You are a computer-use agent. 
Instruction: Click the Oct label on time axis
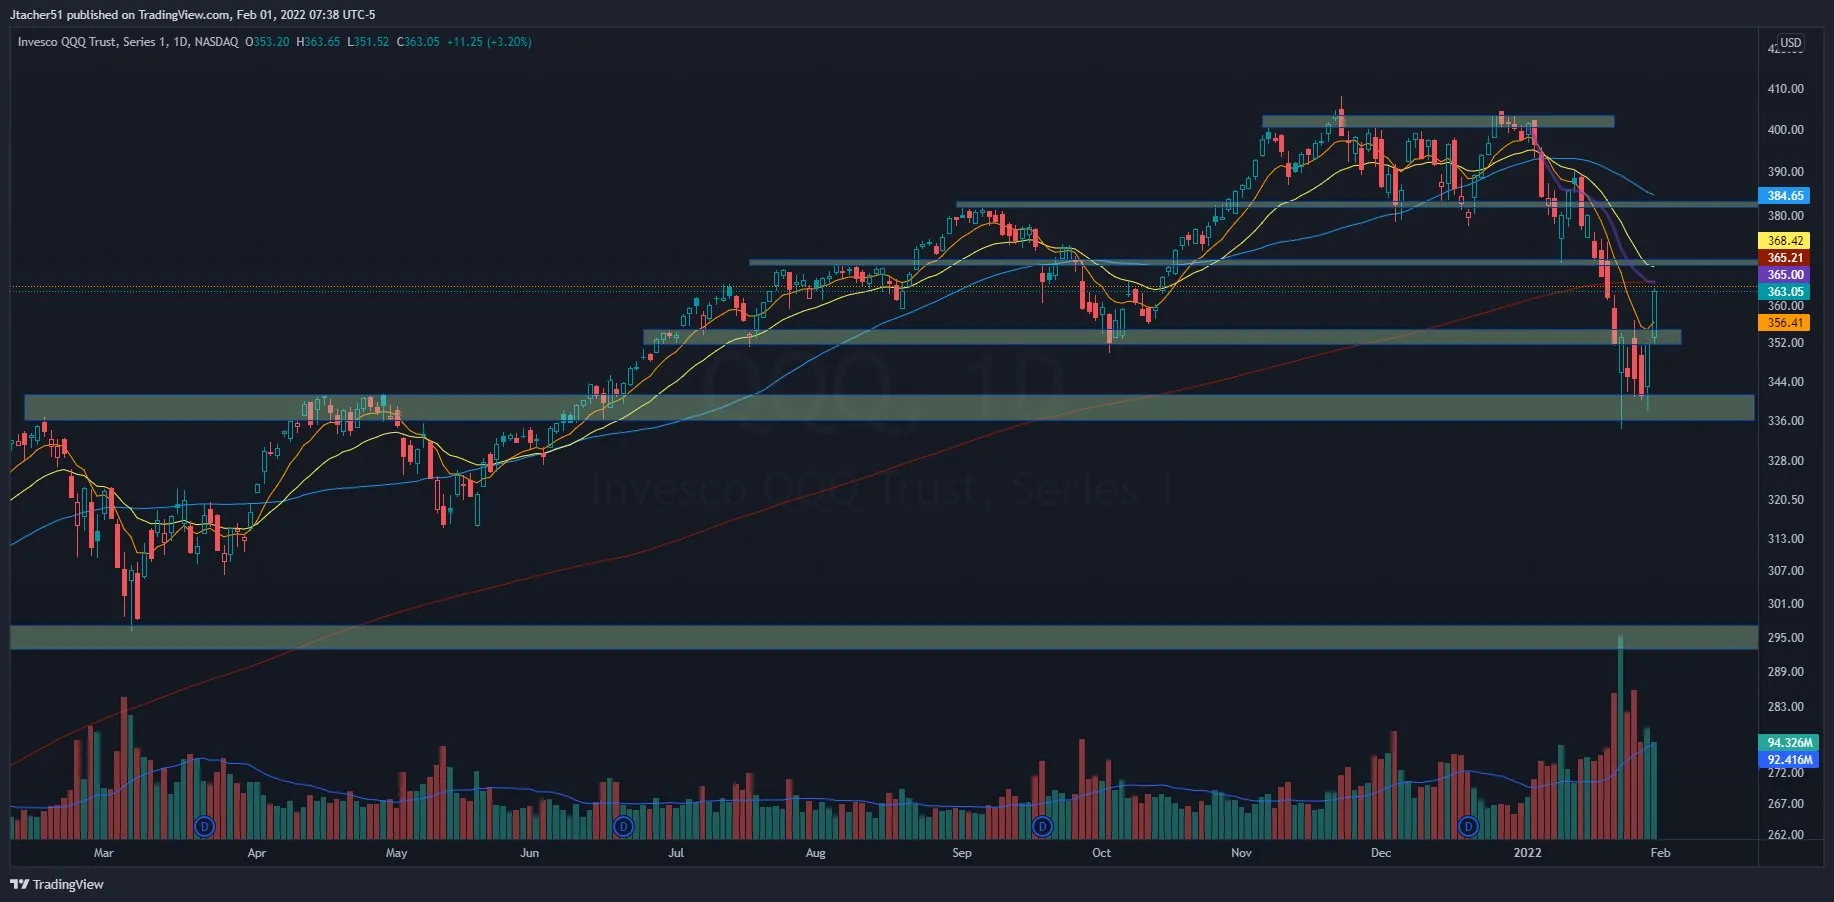tap(1101, 853)
